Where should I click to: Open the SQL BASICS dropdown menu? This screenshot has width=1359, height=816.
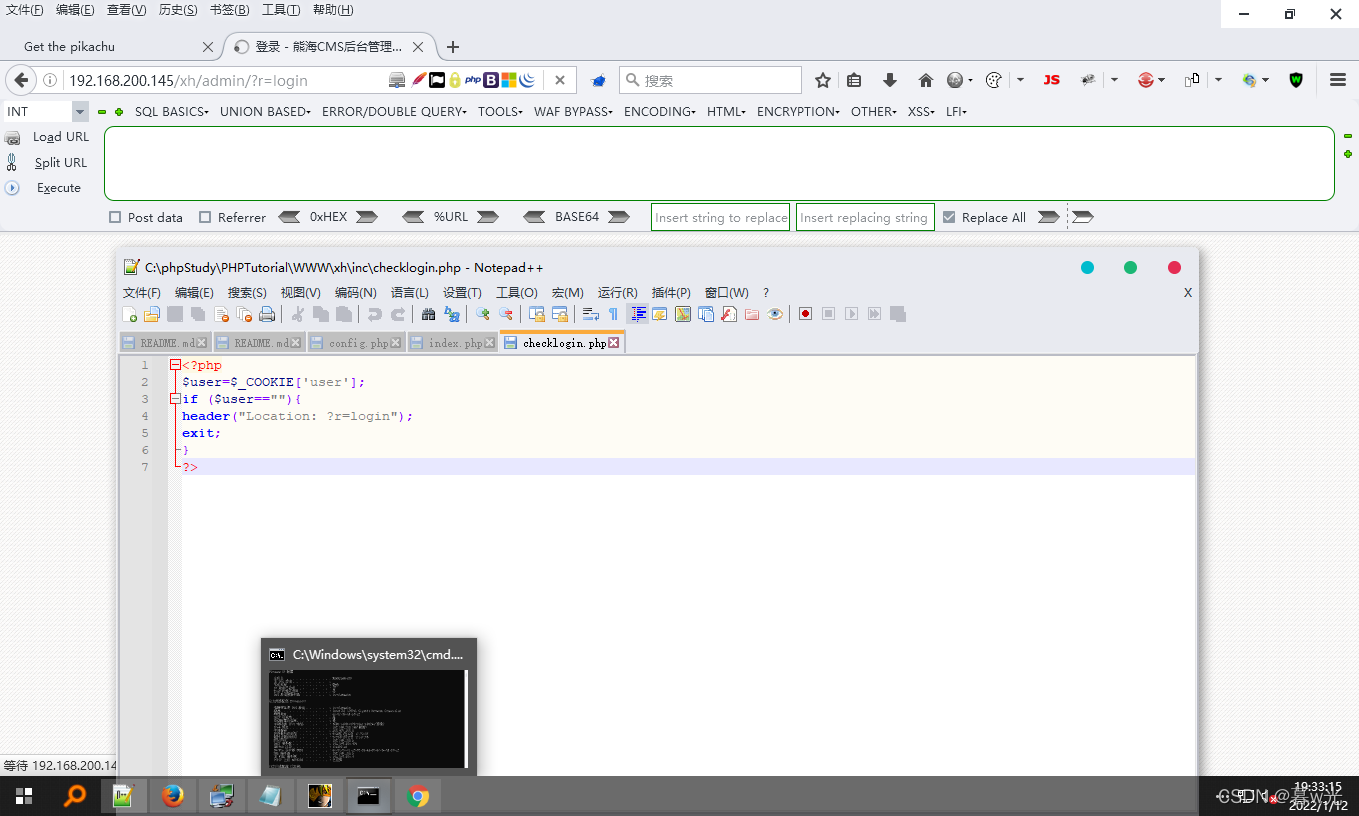click(172, 112)
